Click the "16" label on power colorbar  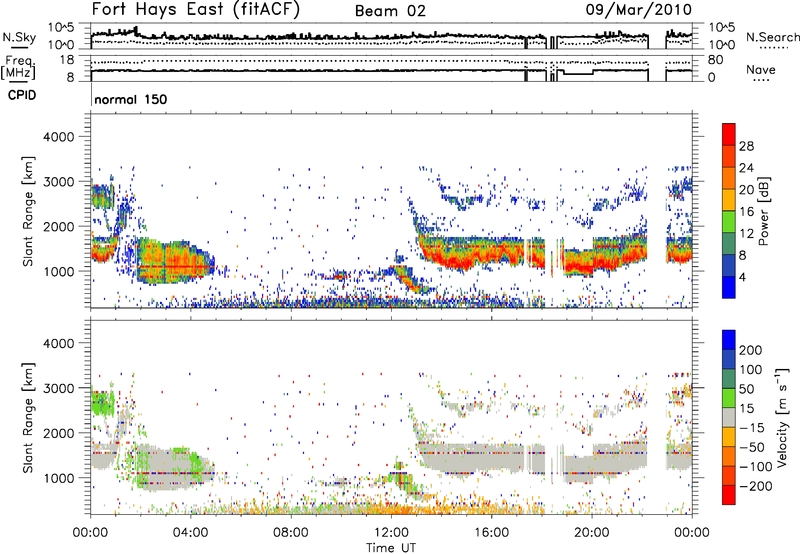click(746, 212)
